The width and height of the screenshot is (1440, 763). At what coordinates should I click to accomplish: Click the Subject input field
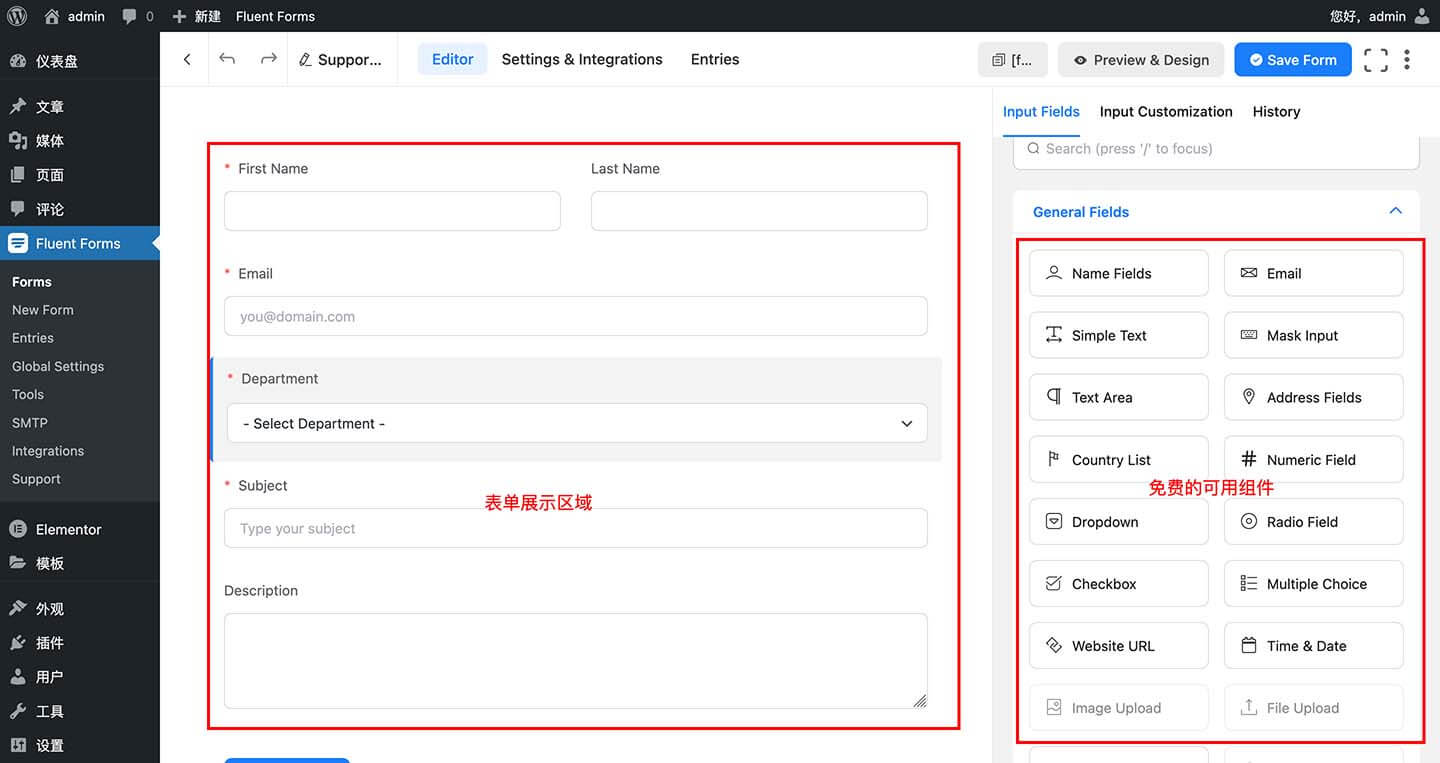(x=576, y=528)
